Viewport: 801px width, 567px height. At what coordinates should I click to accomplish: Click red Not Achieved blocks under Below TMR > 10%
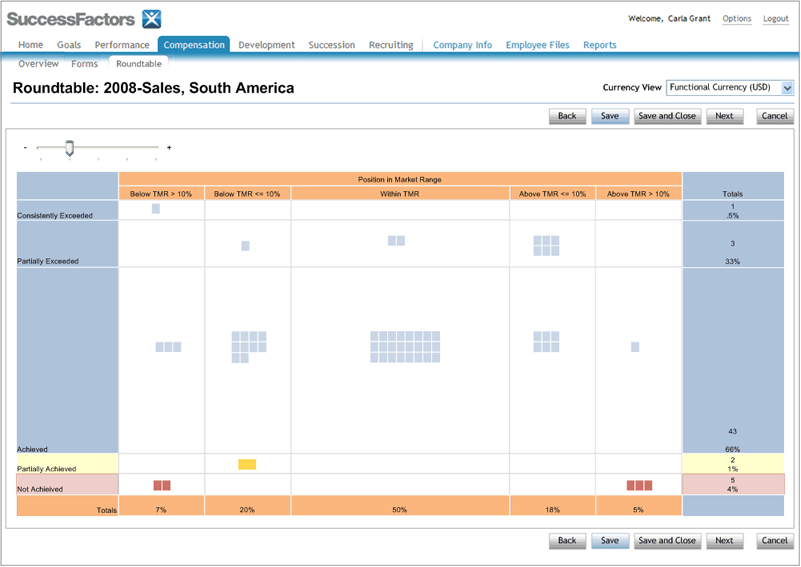(x=162, y=485)
